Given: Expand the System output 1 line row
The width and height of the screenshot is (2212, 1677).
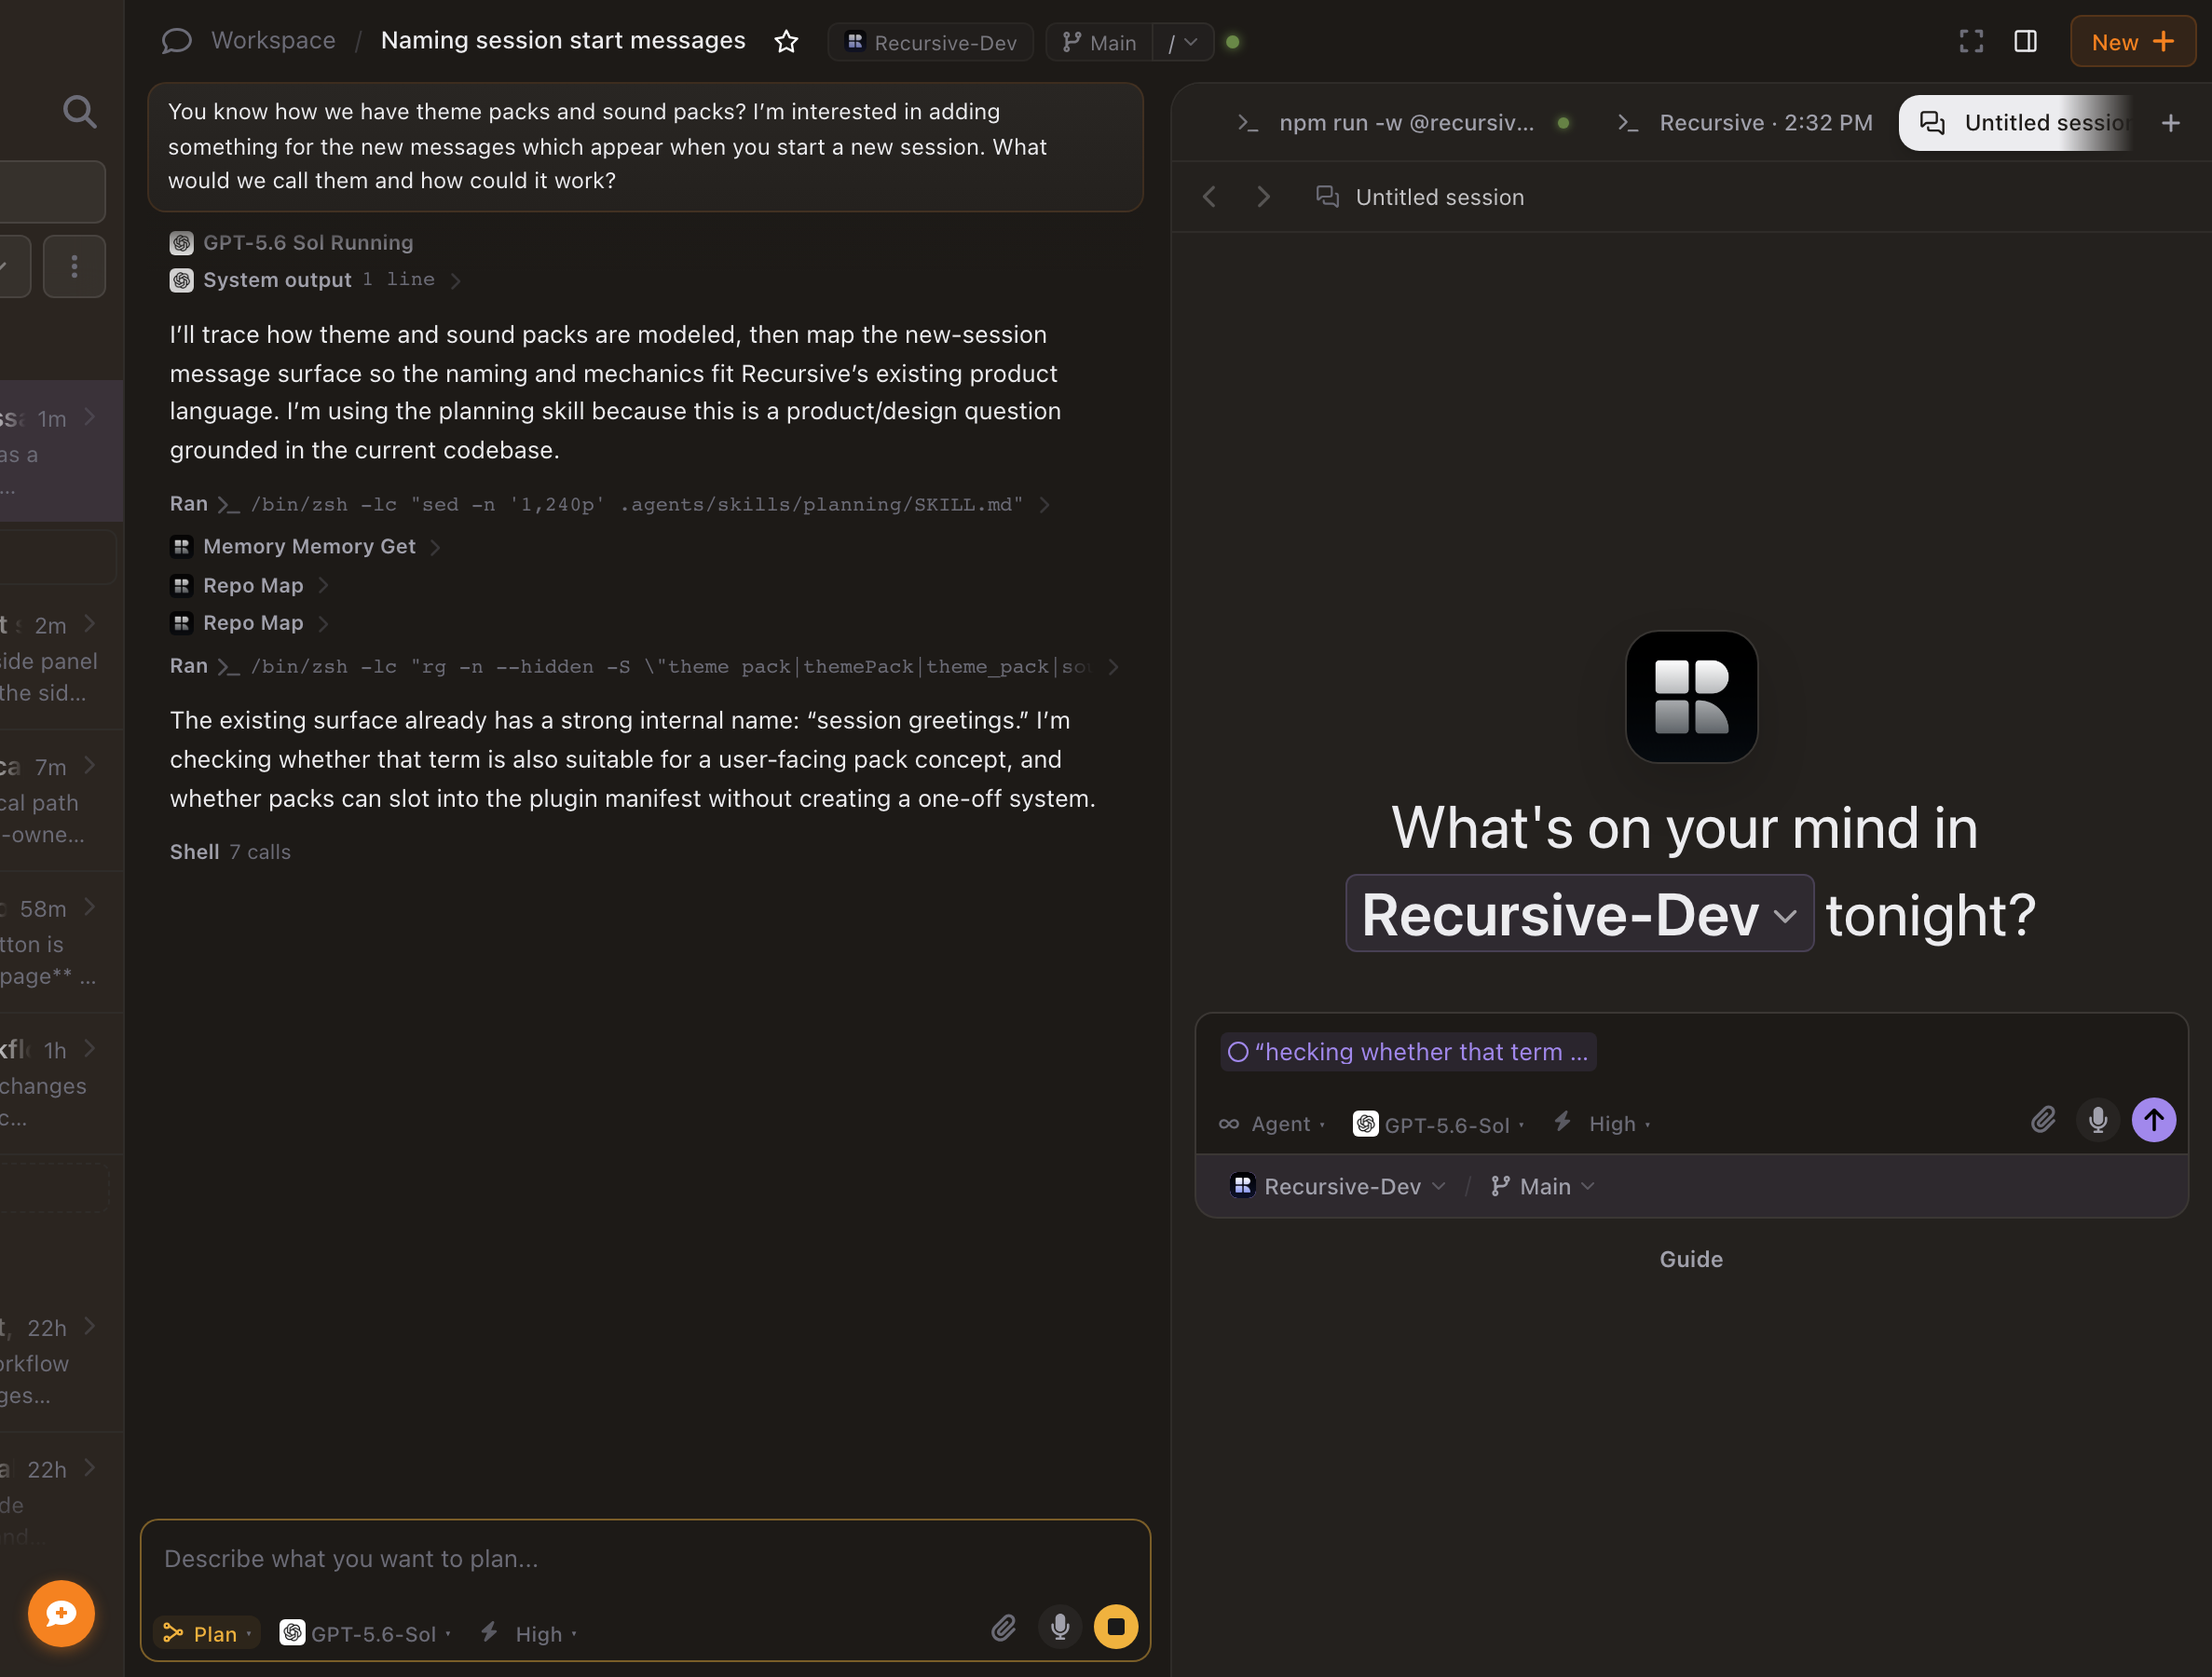Looking at the screenshot, I should pos(315,280).
